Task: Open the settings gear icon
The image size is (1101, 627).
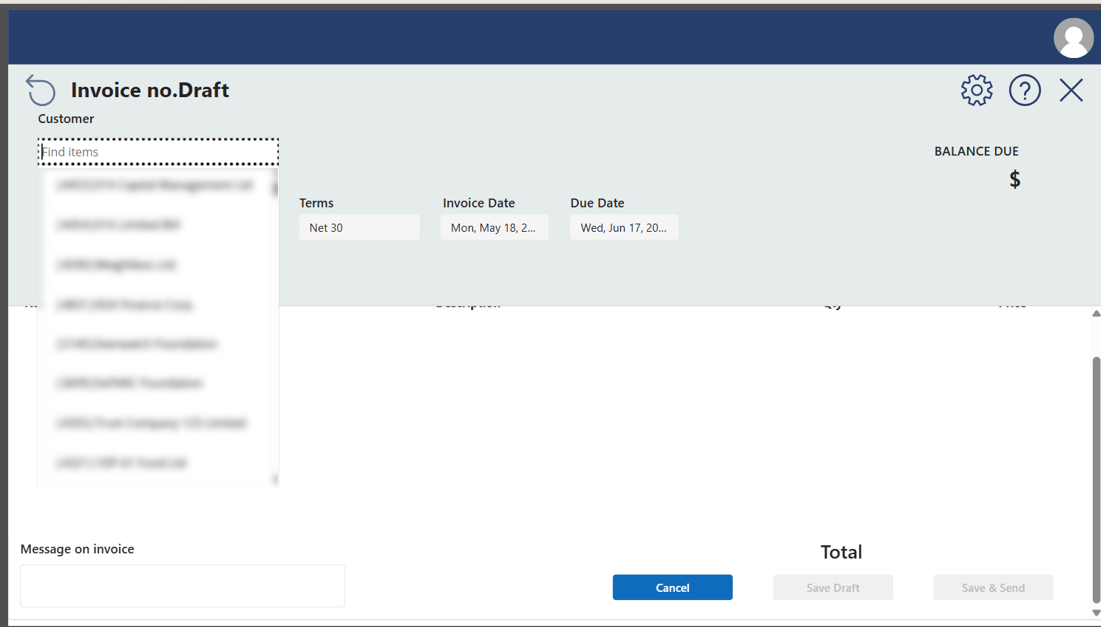Action: [x=976, y=90]
